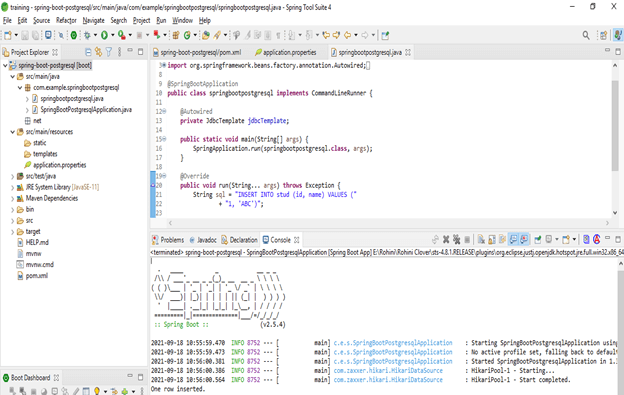Collapse All in Project Explorer
Image resolution: width=624 pixels, height=395 pixels.
[x=88, y=52]
